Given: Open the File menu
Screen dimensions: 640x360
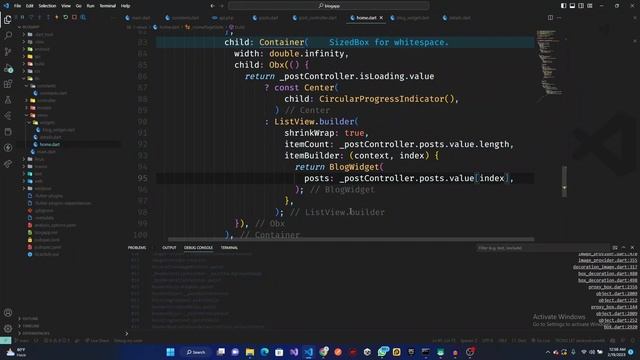Looking at the screenshot, I should (18, 6).
